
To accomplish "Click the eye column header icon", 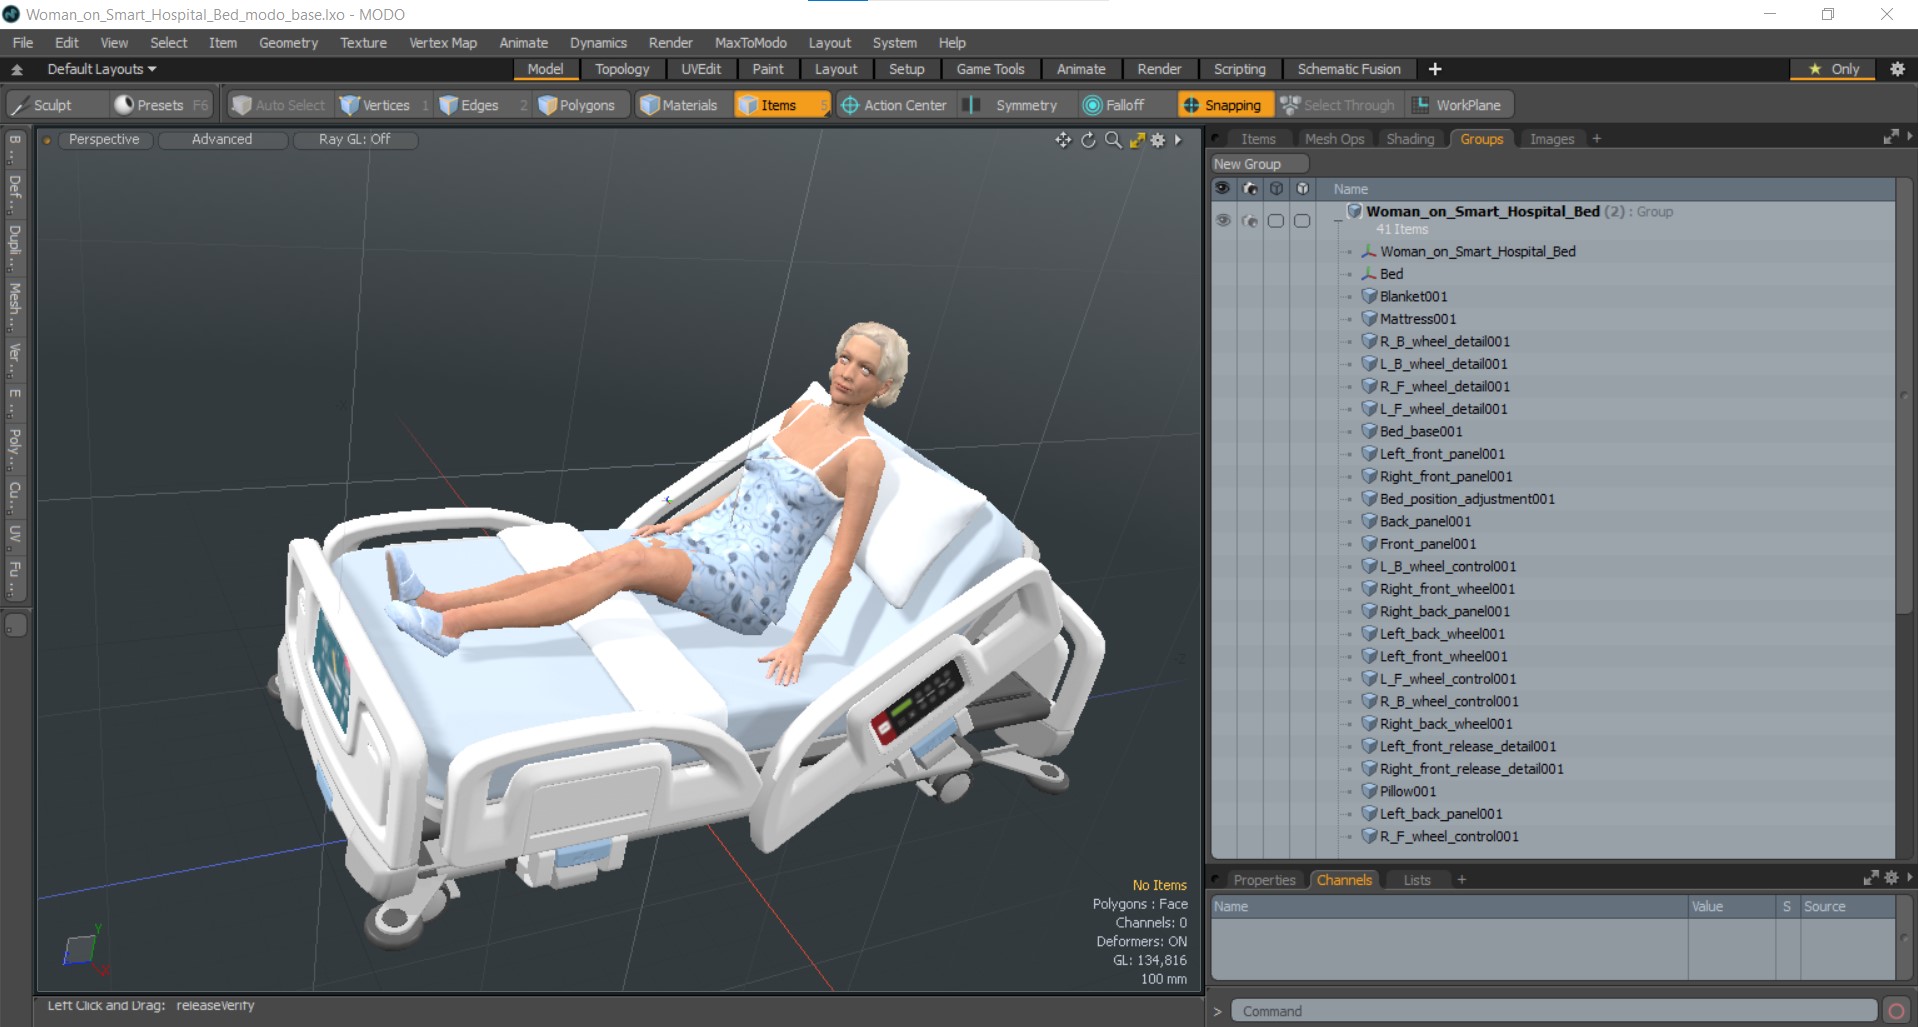I will click(x=1223, y=188).
